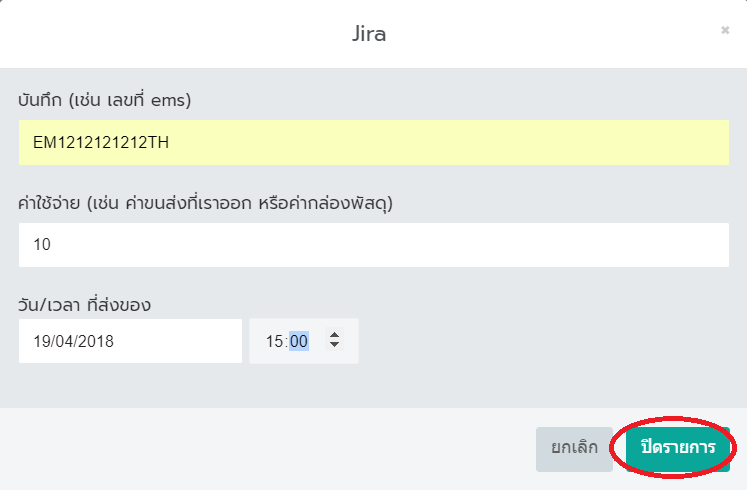747x490 pixels.
Task: Click the Jira dialog title text
Action: 369,34
